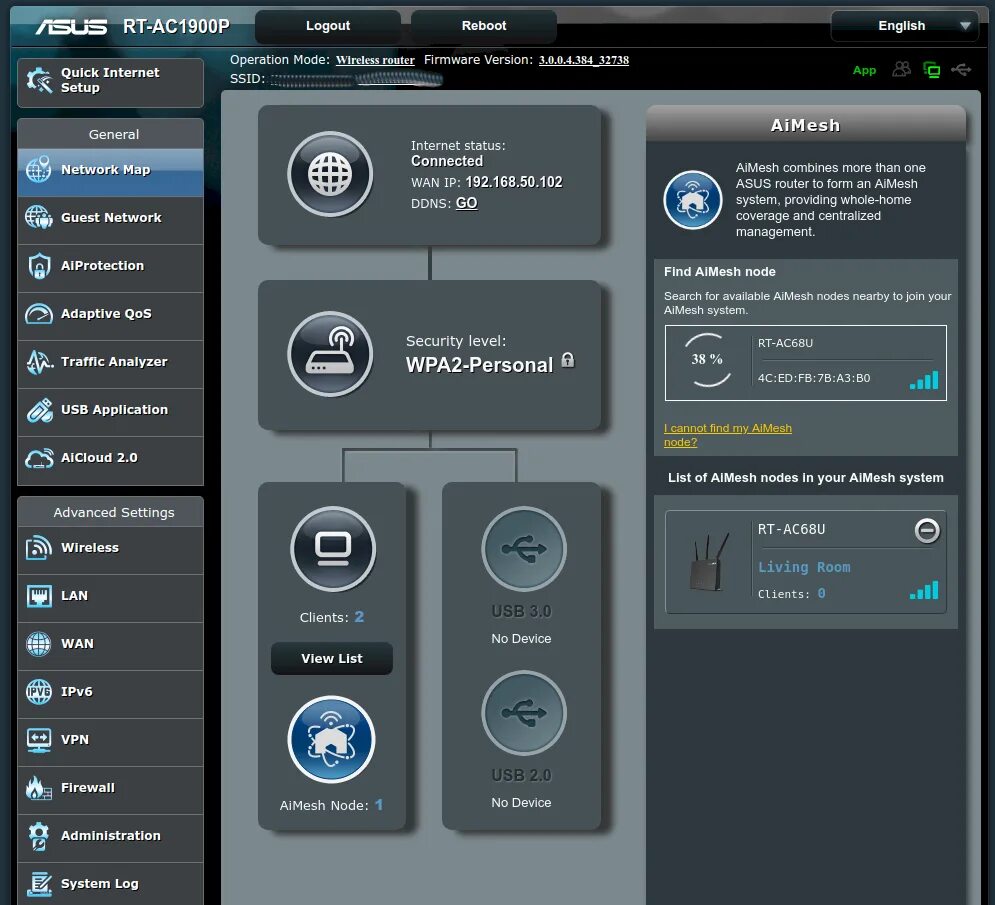The height and width of the screenshot is (905, 995).
Task: Click the Internet status globe icon
Action: tap(330, 174)
